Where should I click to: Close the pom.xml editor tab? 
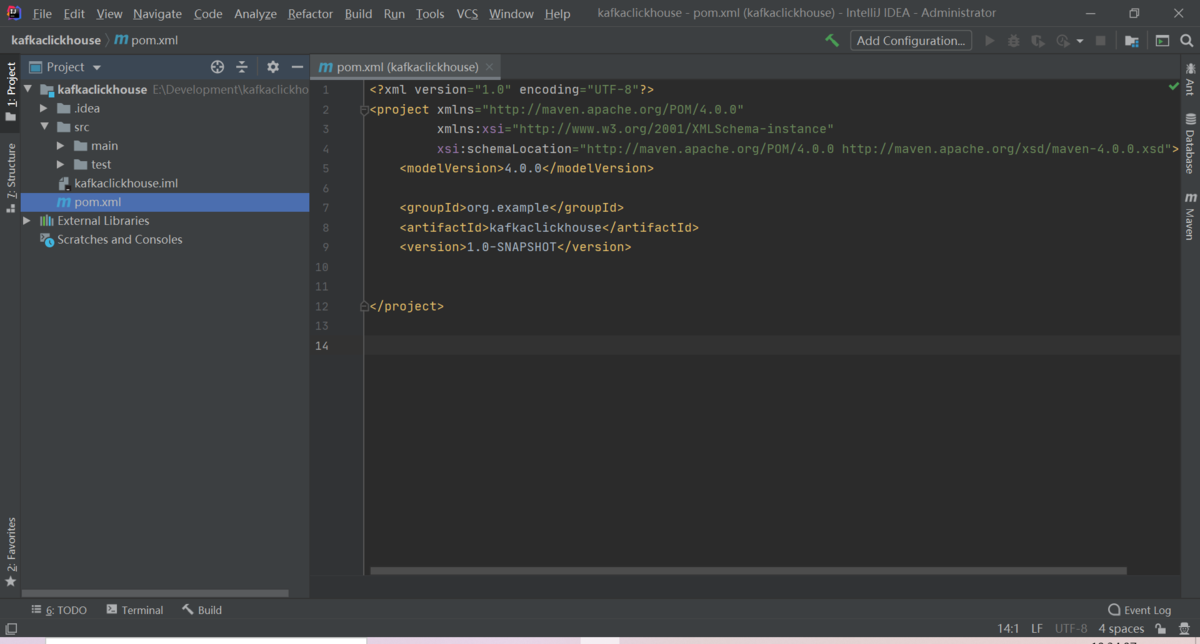pos(490,67)
